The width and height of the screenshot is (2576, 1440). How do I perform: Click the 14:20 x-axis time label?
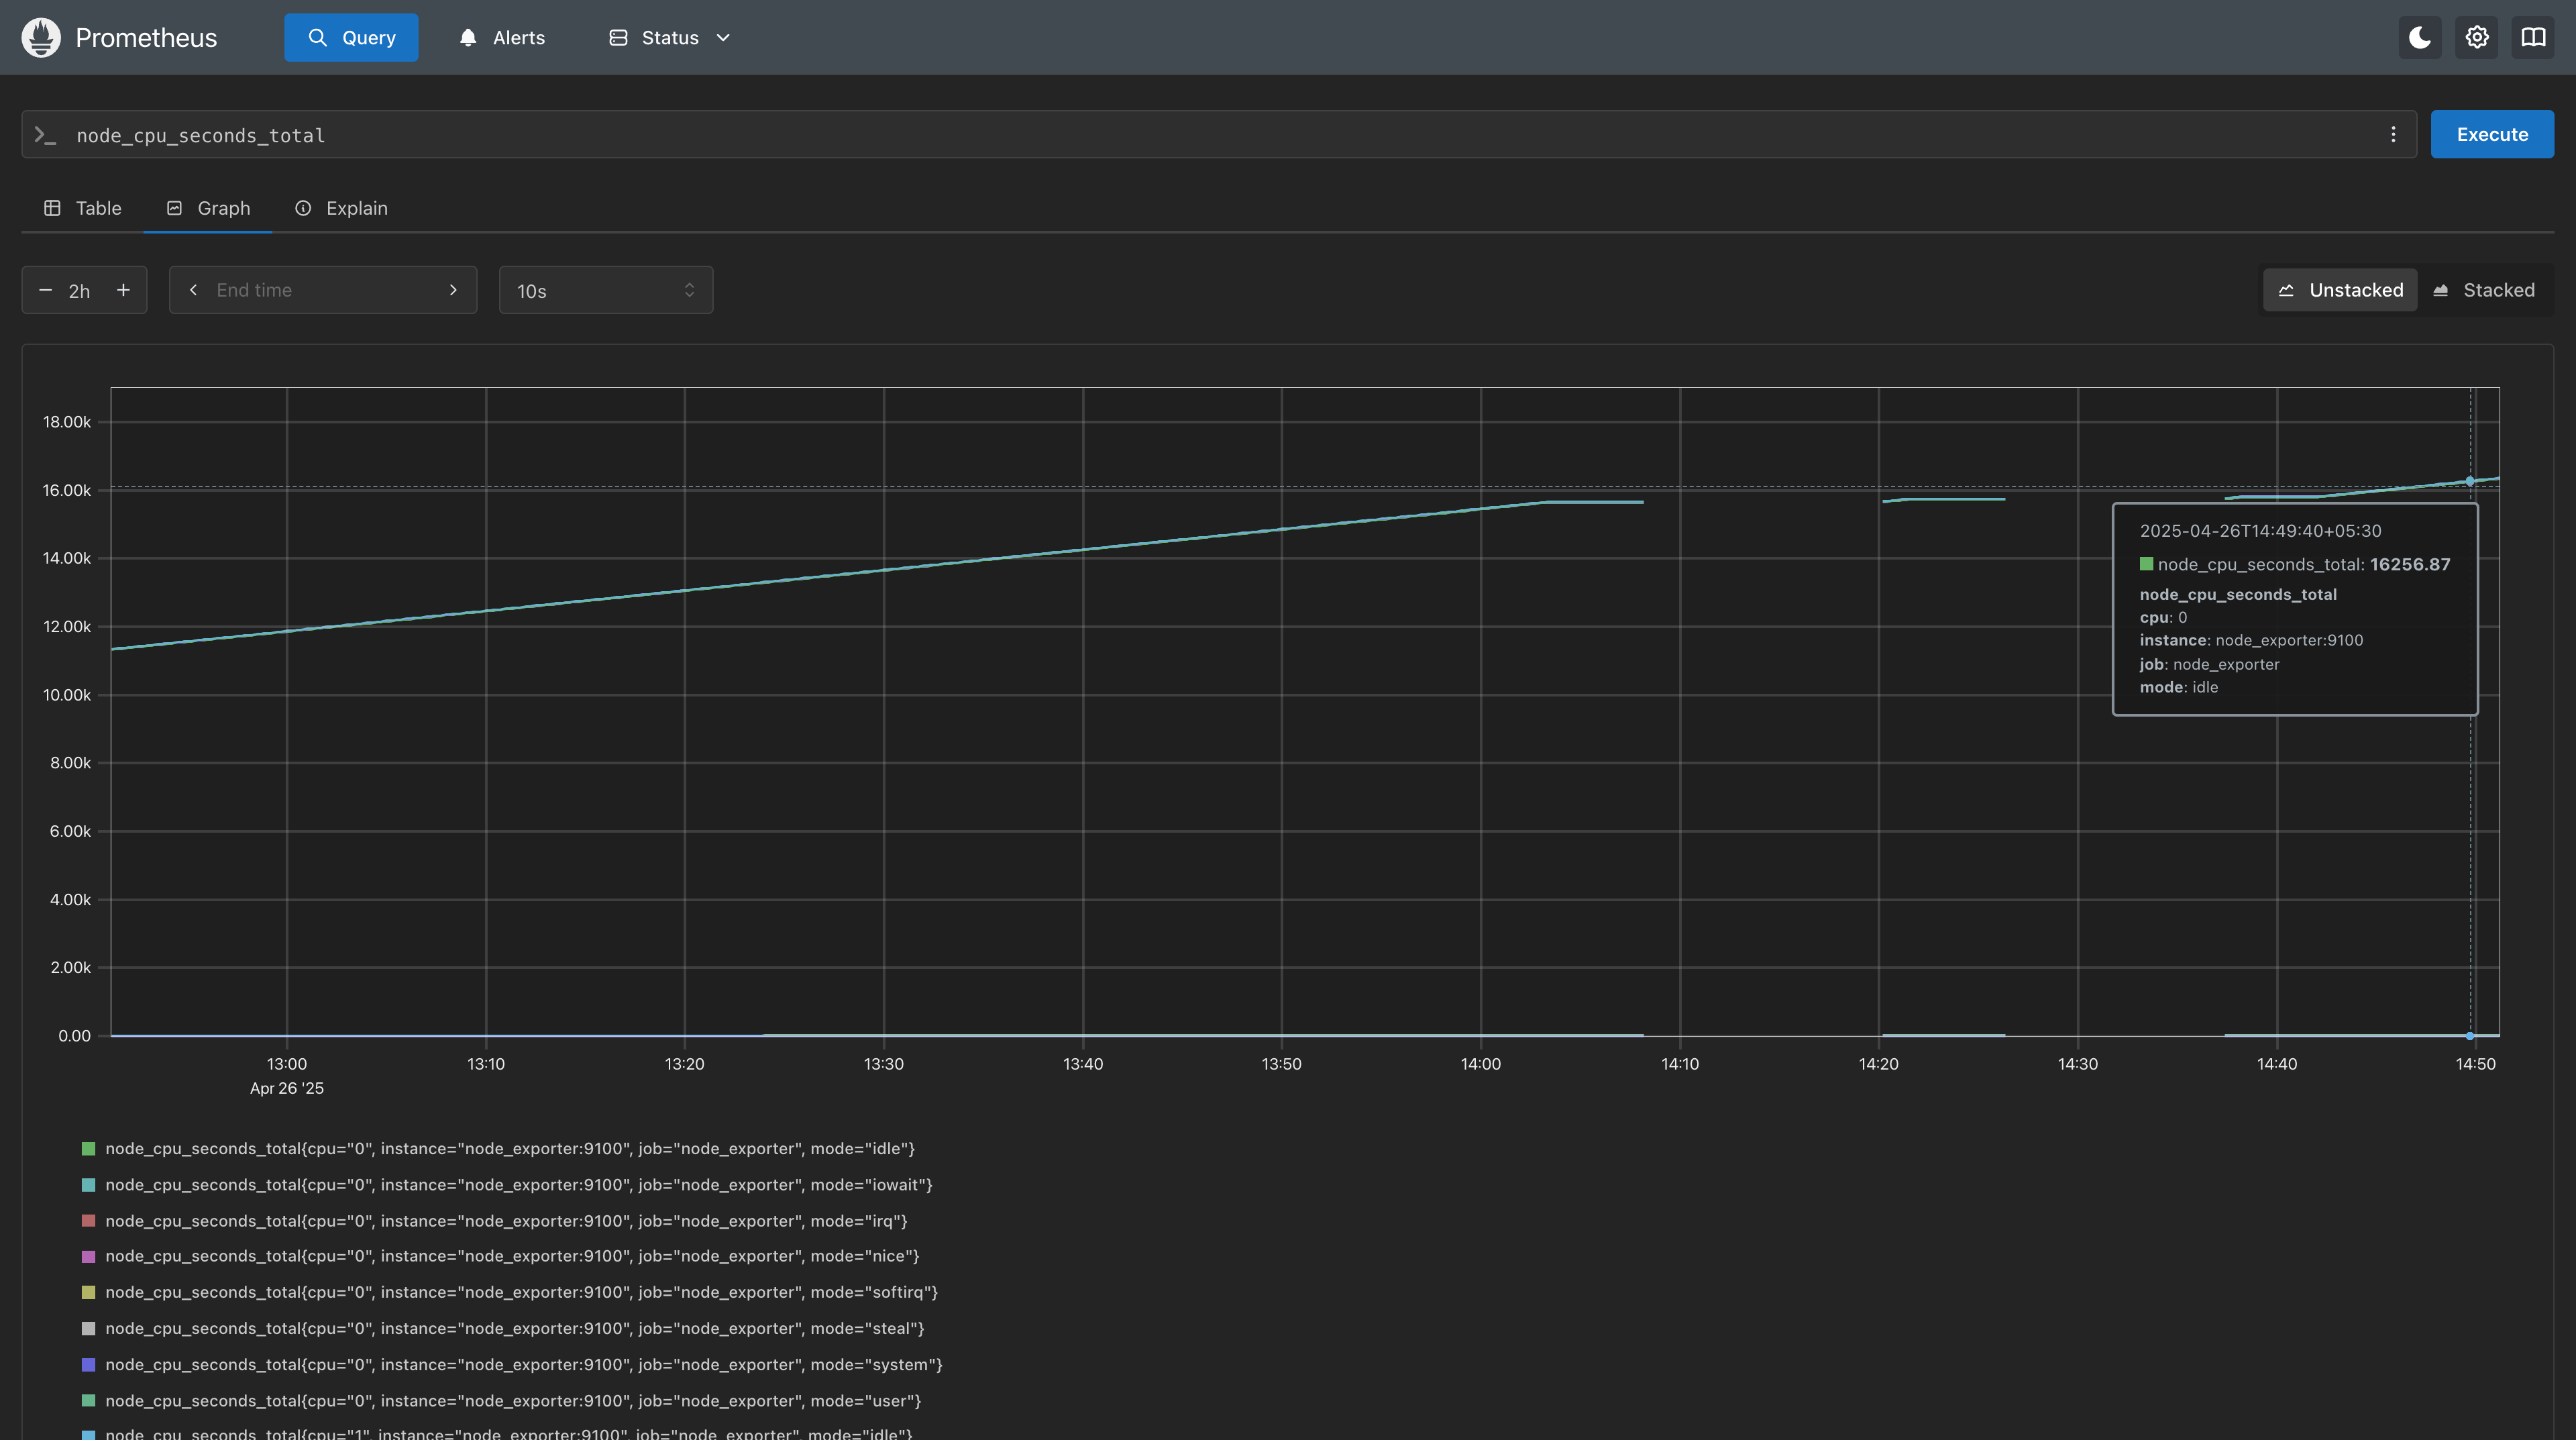(1878, 1064)
